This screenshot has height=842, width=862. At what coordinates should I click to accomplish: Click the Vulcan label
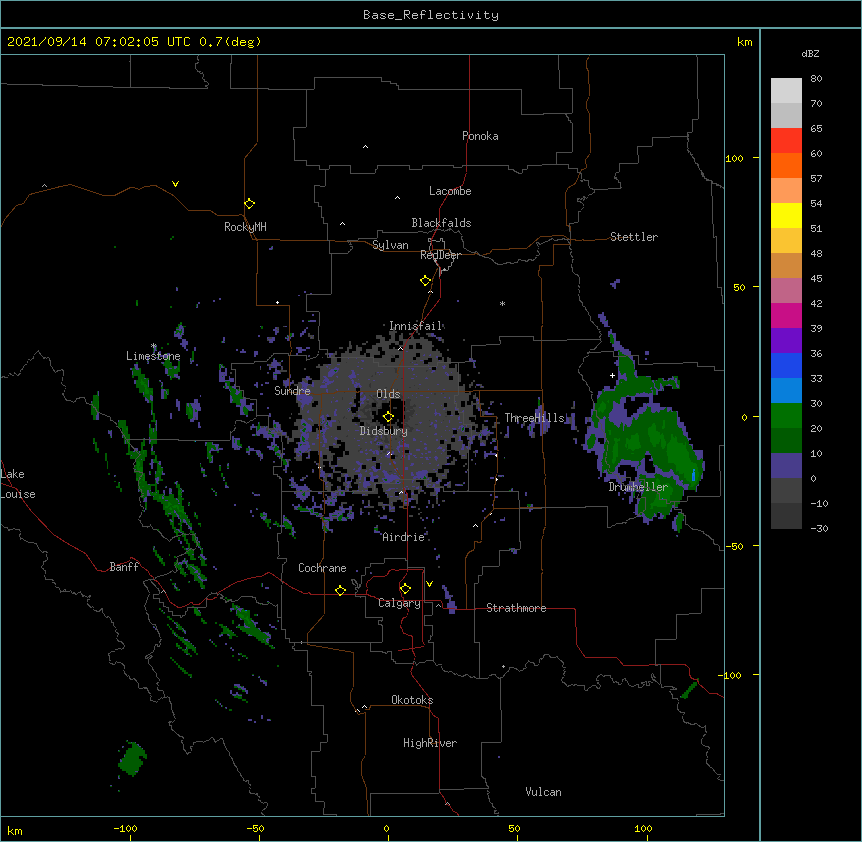(x=543, y=792)
